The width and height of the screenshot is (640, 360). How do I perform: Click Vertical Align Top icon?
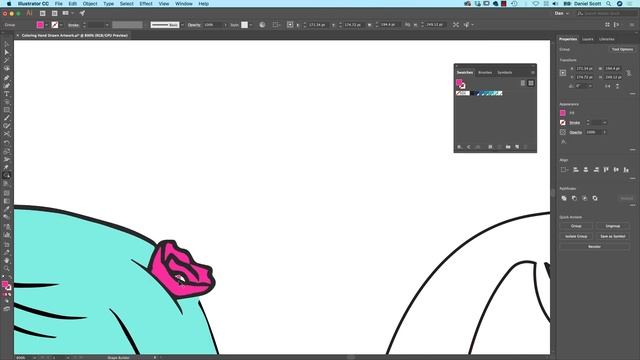tap(606, 170)
